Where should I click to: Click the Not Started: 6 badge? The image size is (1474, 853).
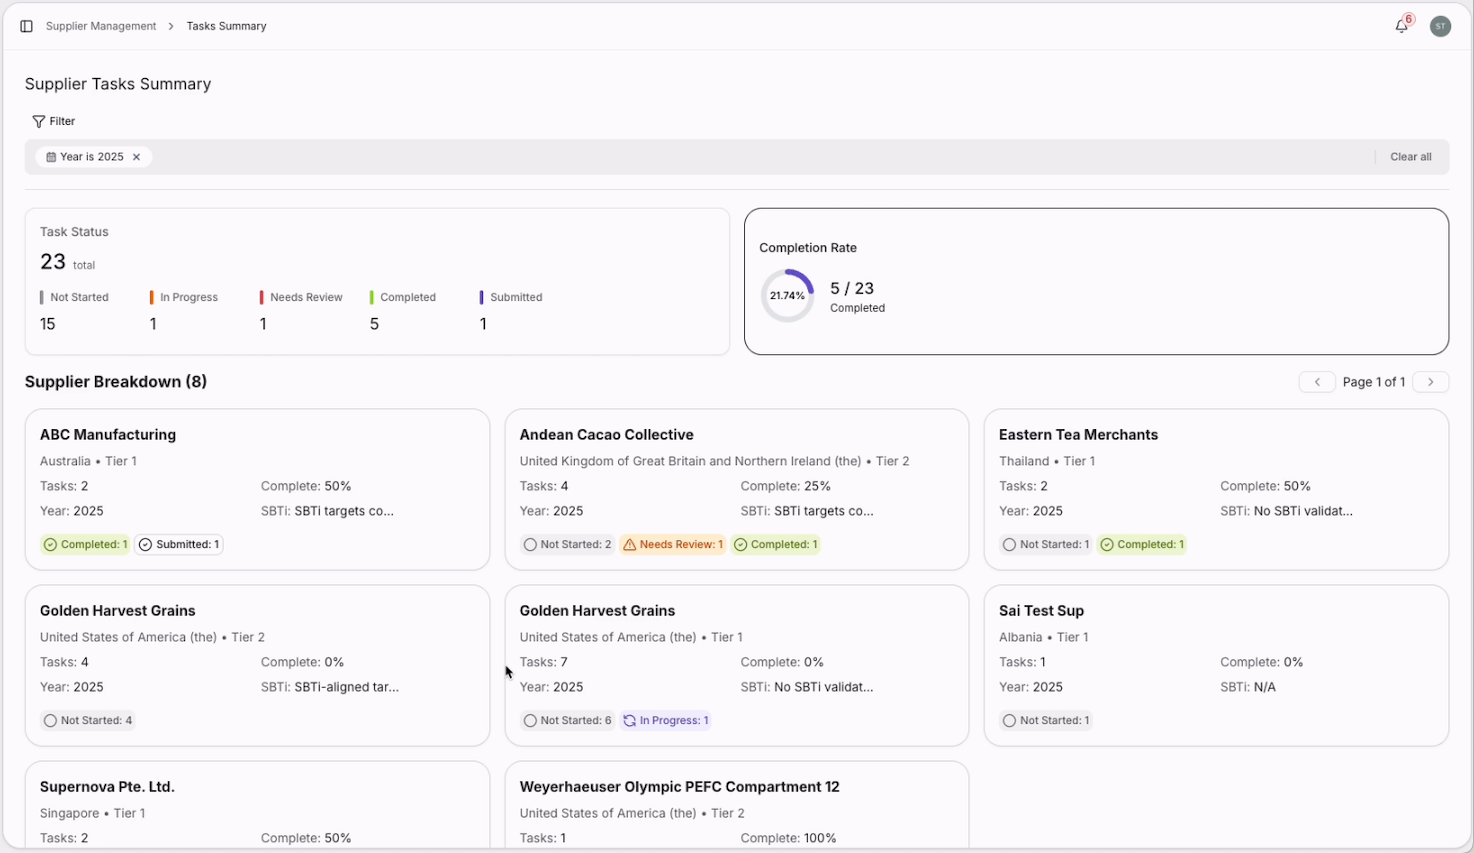point(567,721)
